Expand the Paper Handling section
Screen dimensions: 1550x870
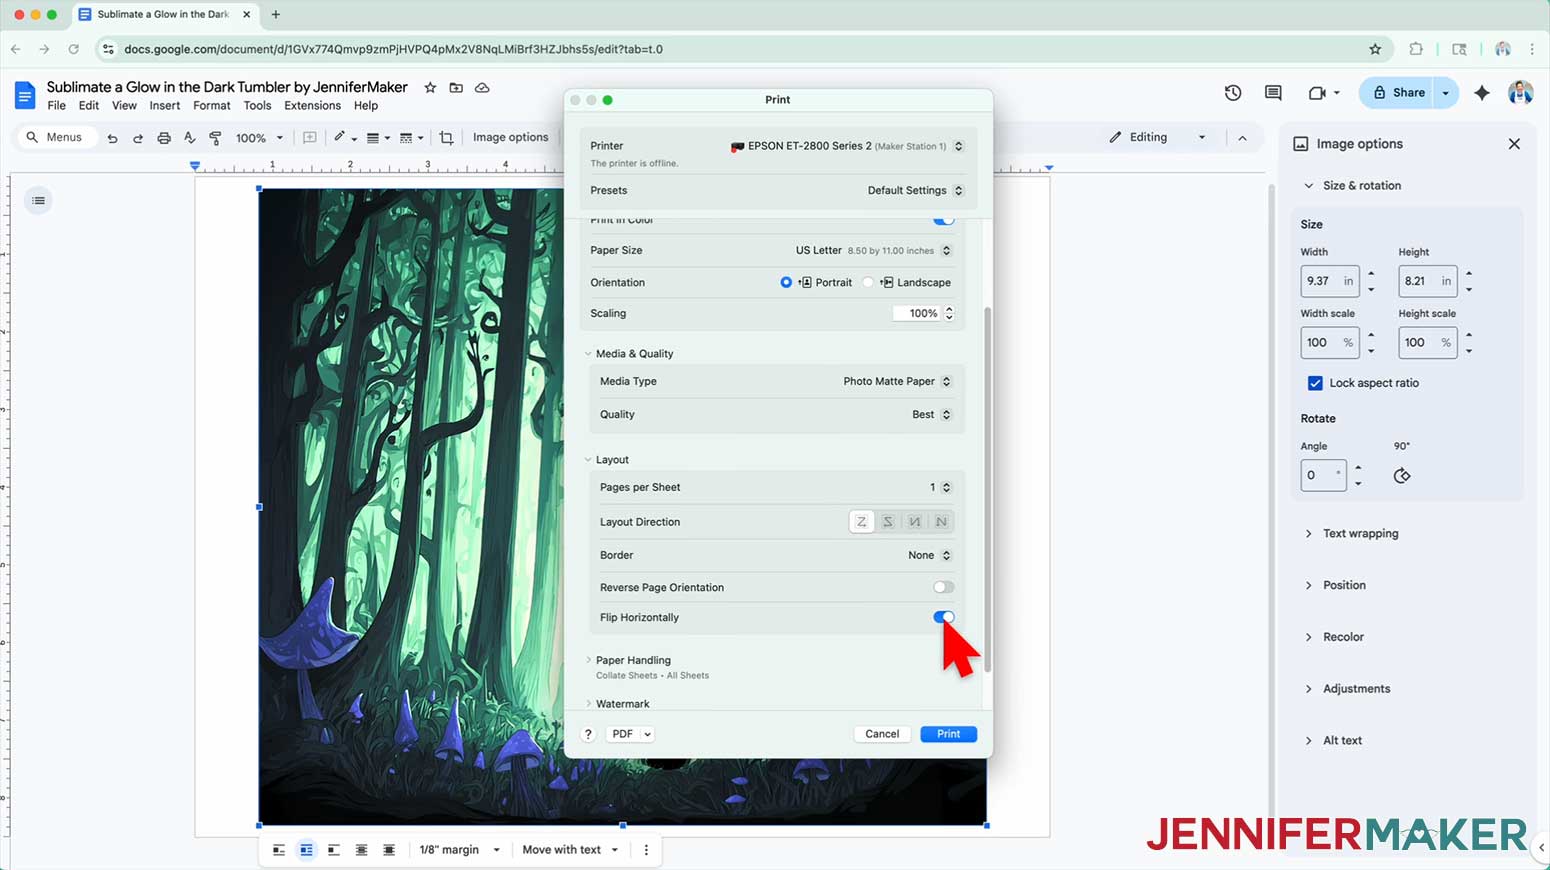click(589, 660)
